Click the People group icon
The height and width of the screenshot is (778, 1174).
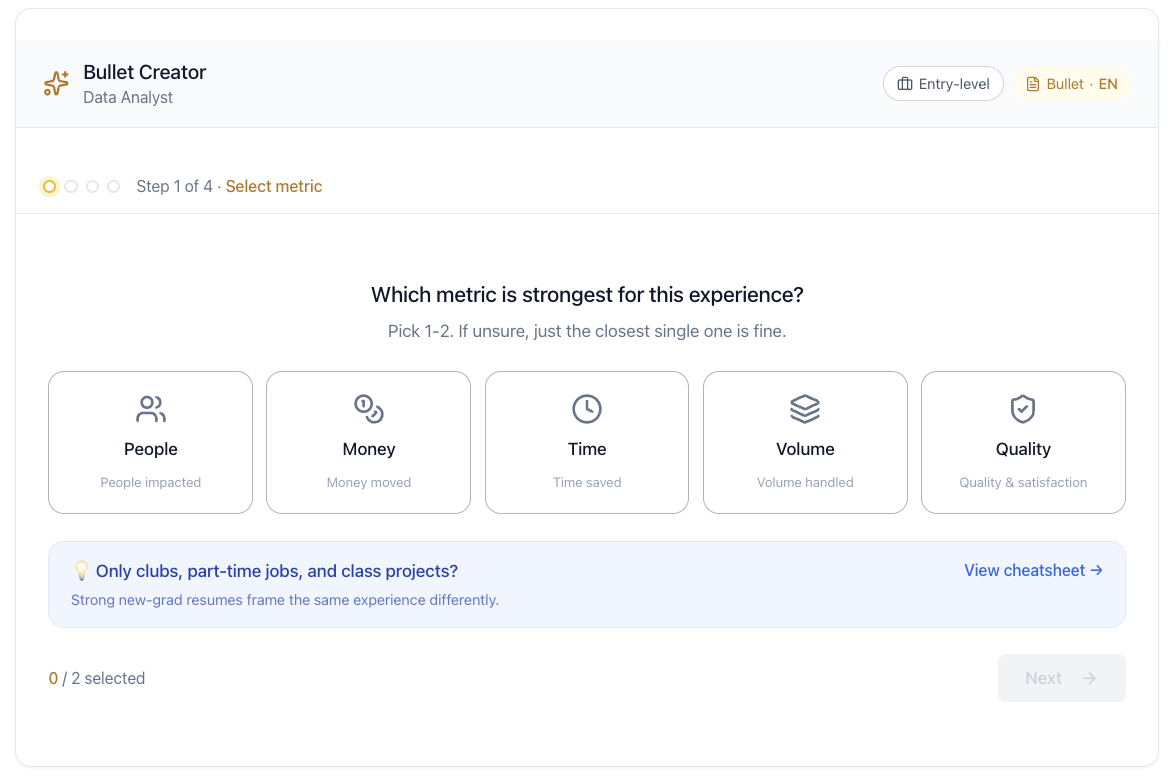[x=150, y=409]
